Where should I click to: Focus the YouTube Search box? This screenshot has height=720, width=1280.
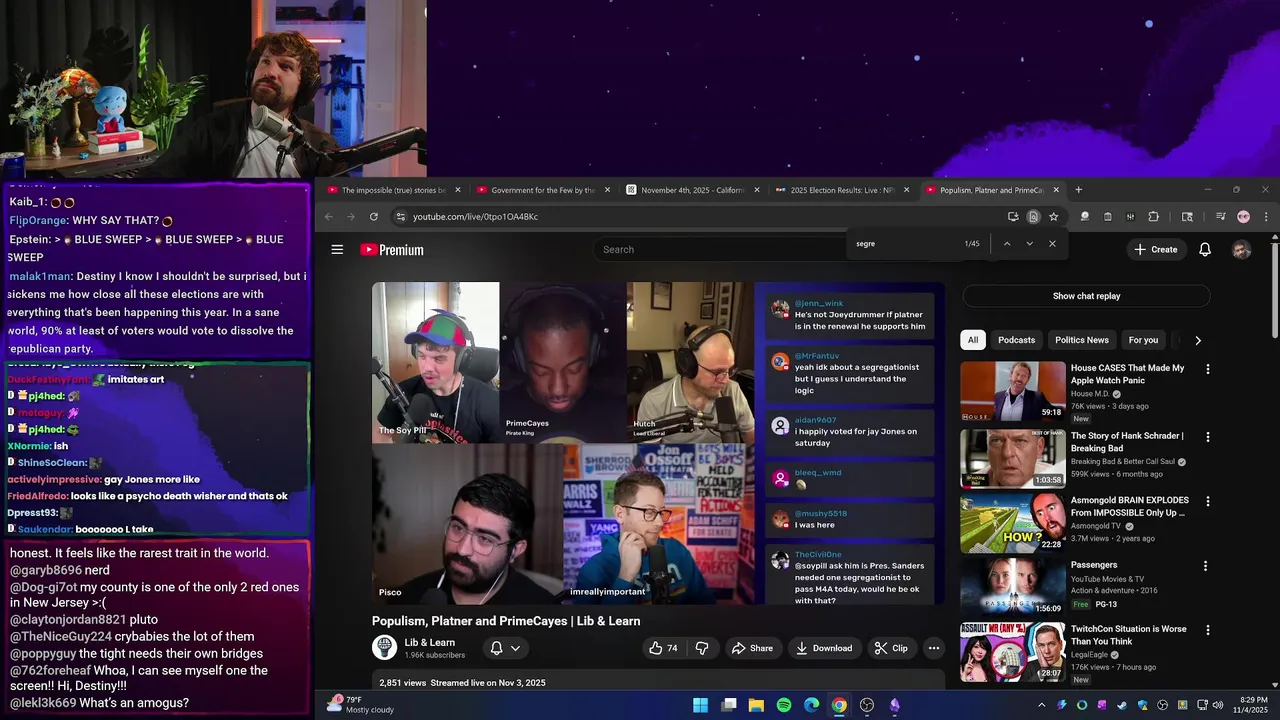720,249
